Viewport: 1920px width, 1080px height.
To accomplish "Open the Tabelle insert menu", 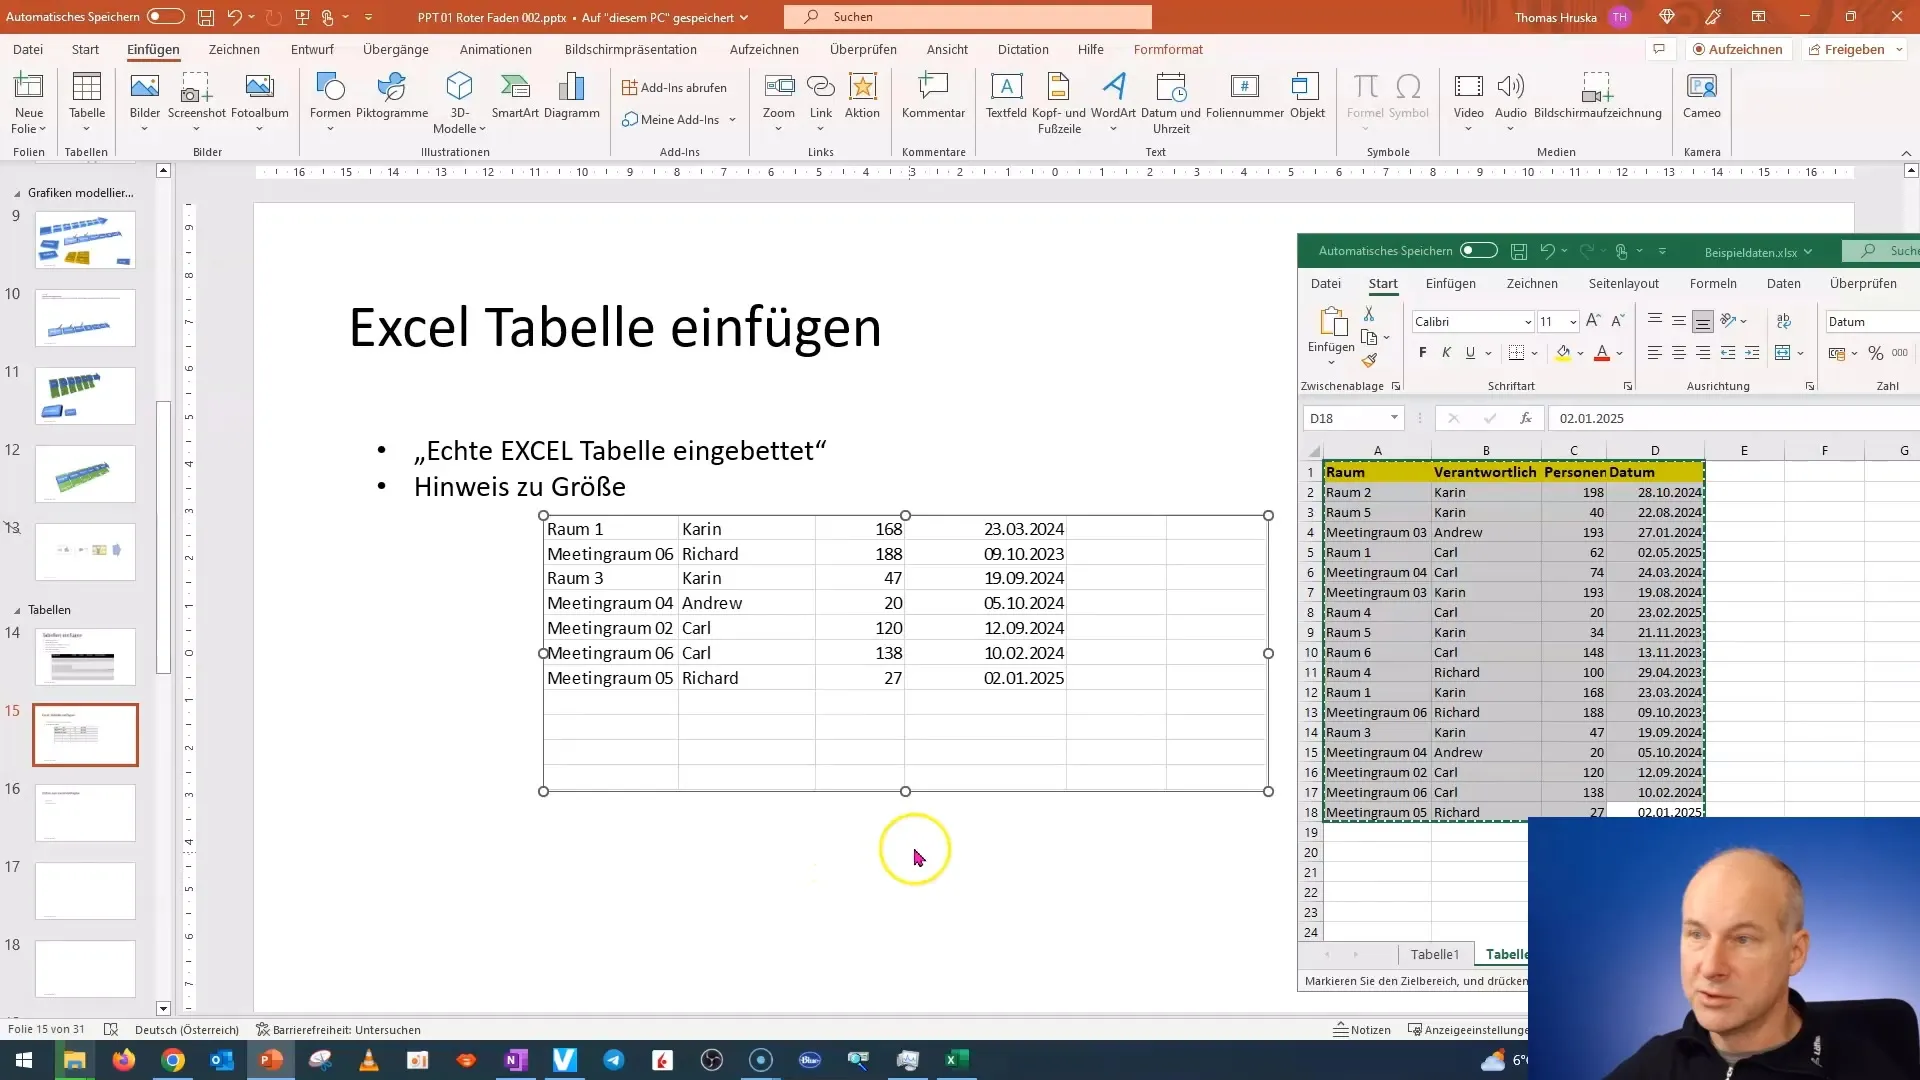I will [x=87, y=103].
